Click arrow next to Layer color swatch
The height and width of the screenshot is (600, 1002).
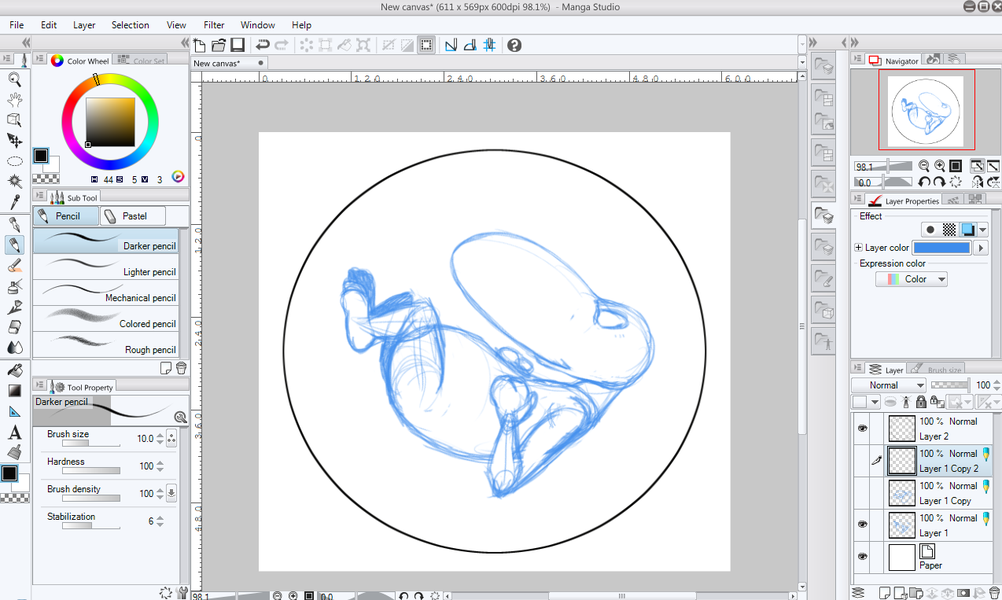tap(981, 247)
